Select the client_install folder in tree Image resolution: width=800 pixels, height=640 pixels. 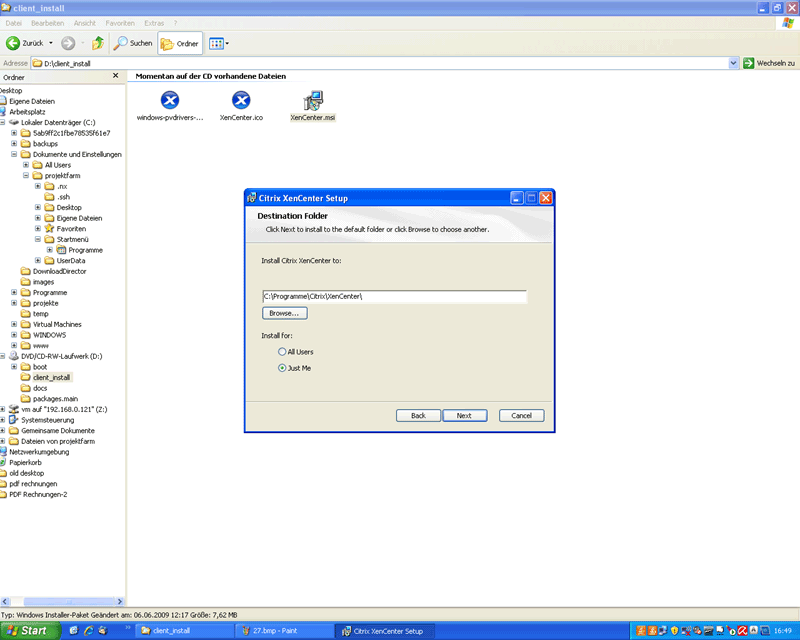point(52,378)
